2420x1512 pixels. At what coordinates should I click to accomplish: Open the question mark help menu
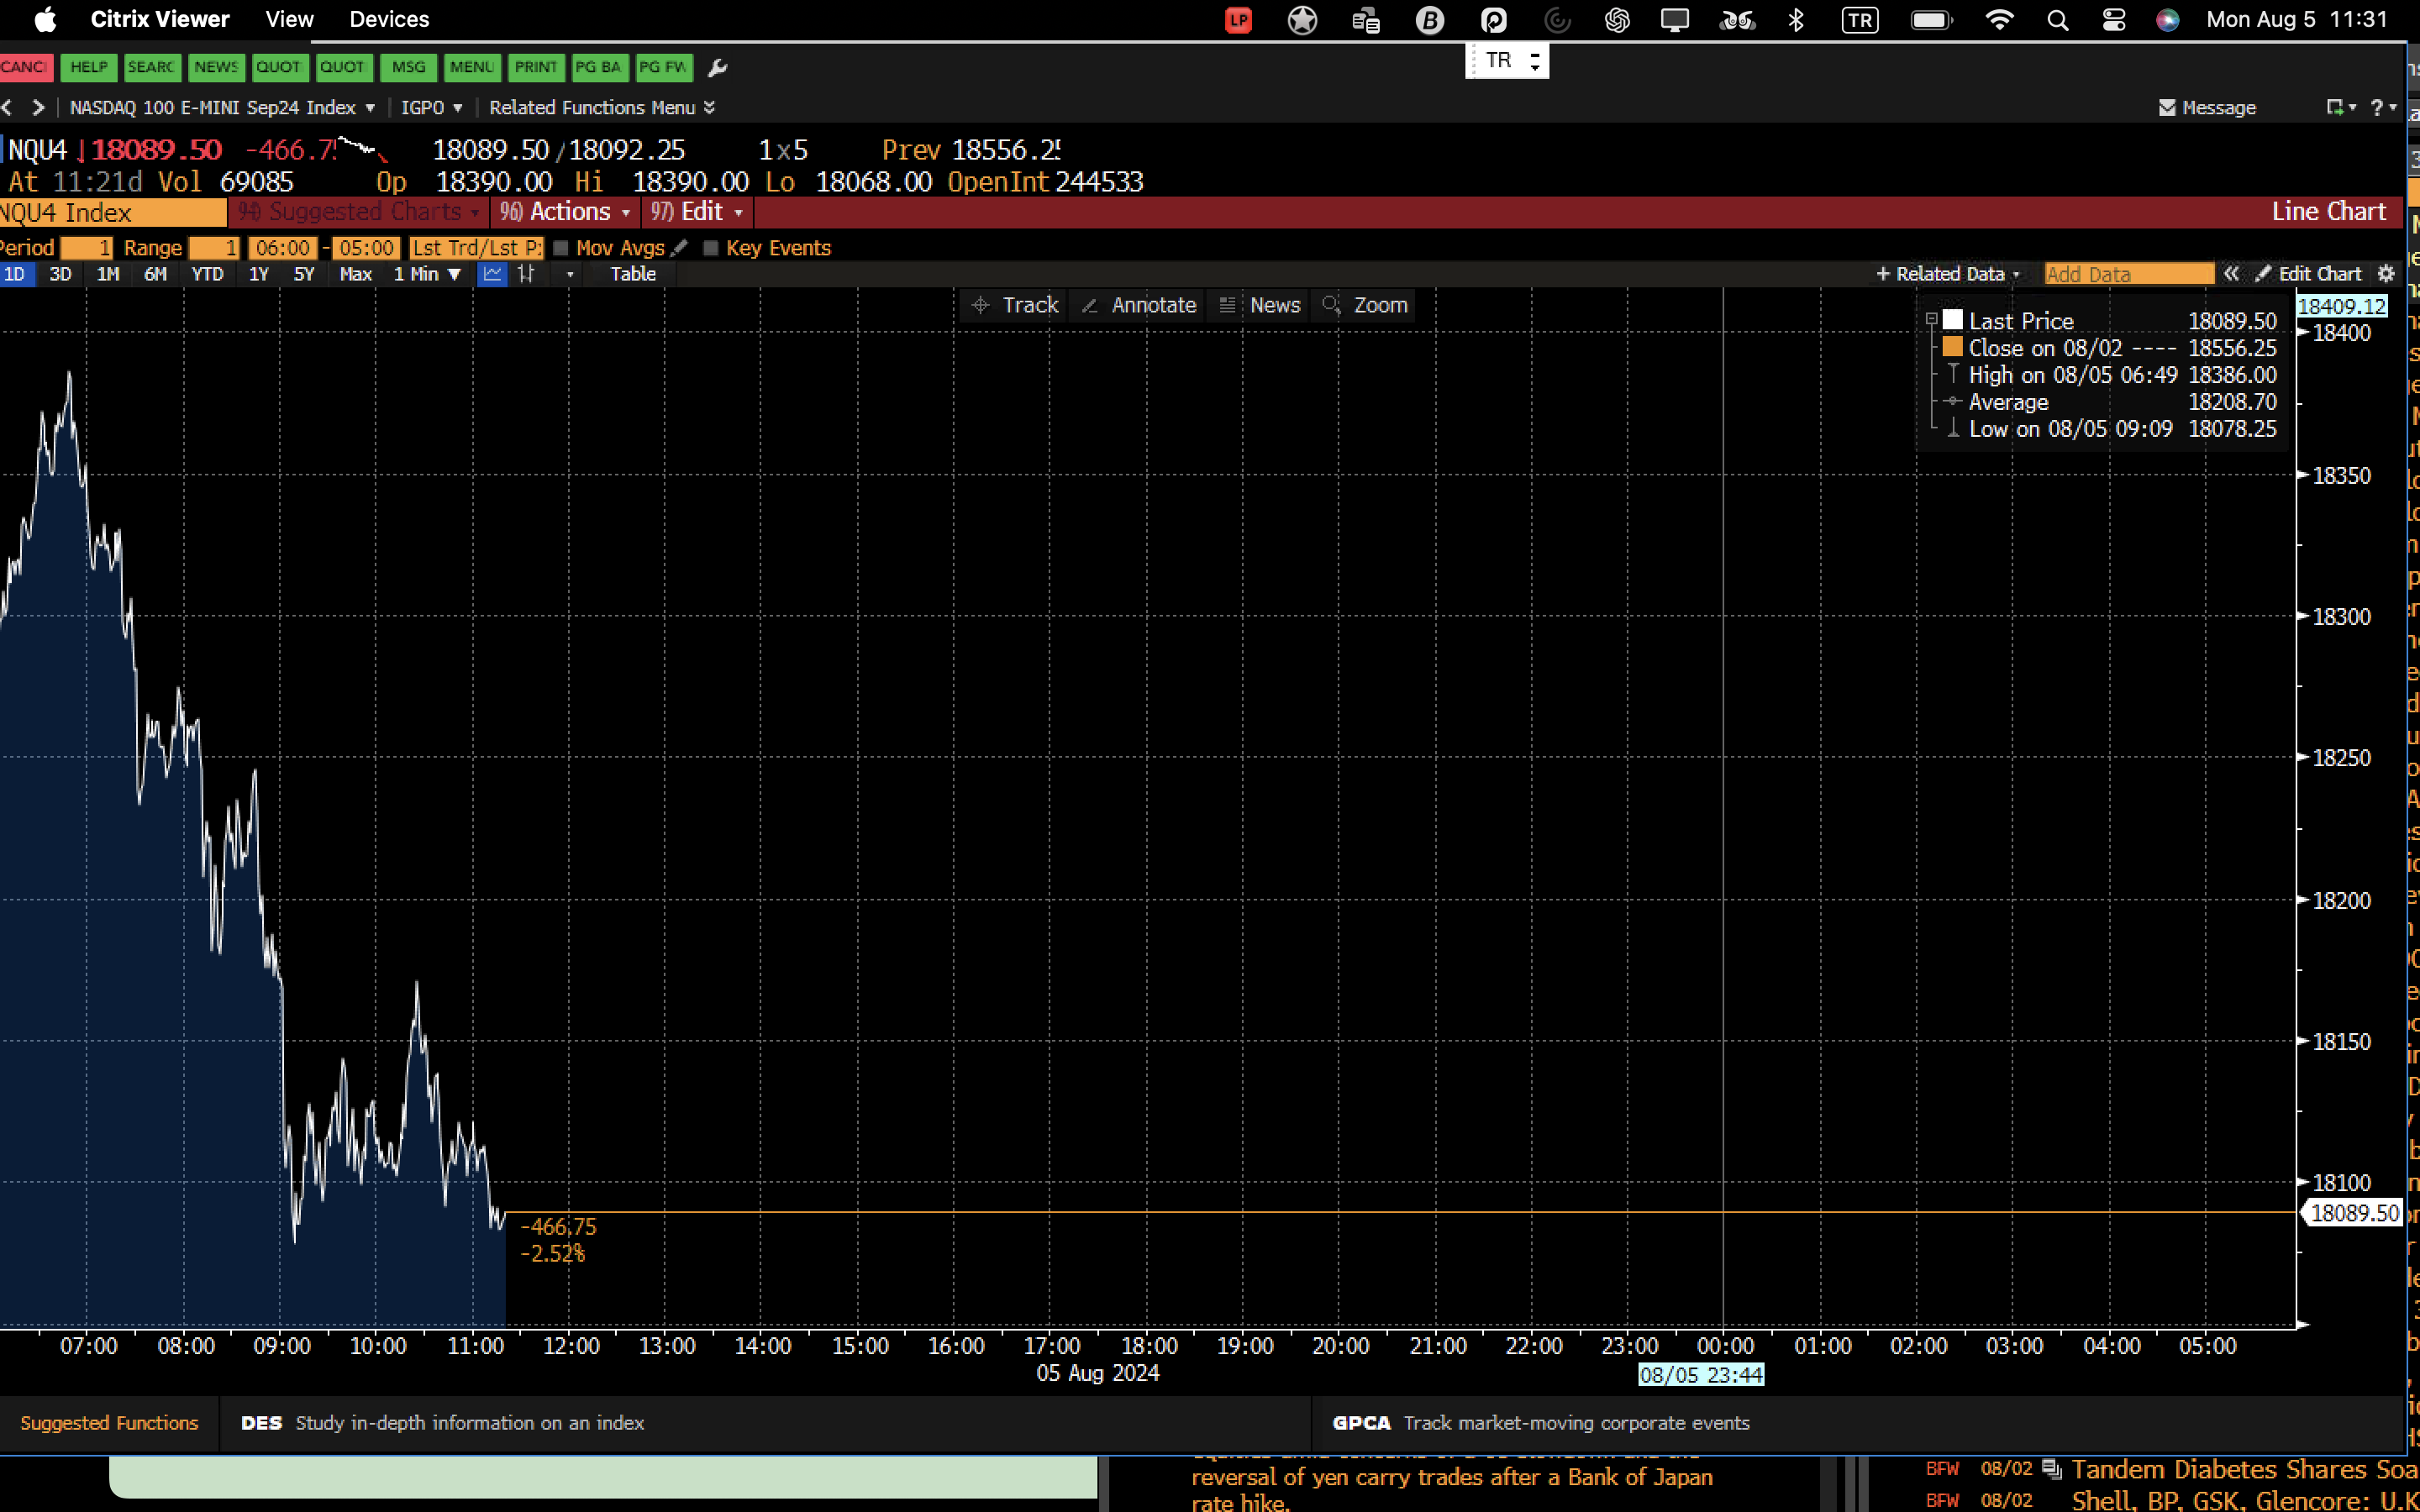(x=2383, y=107)
